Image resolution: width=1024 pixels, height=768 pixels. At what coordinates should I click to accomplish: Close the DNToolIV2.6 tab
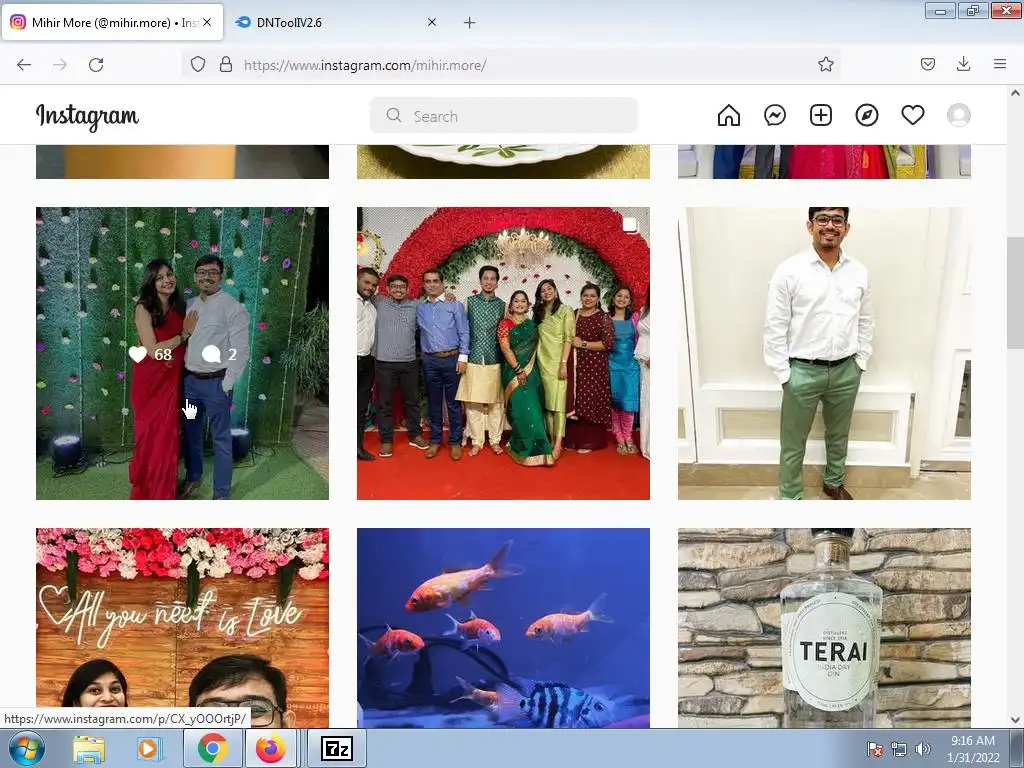(x=432, y=22)
